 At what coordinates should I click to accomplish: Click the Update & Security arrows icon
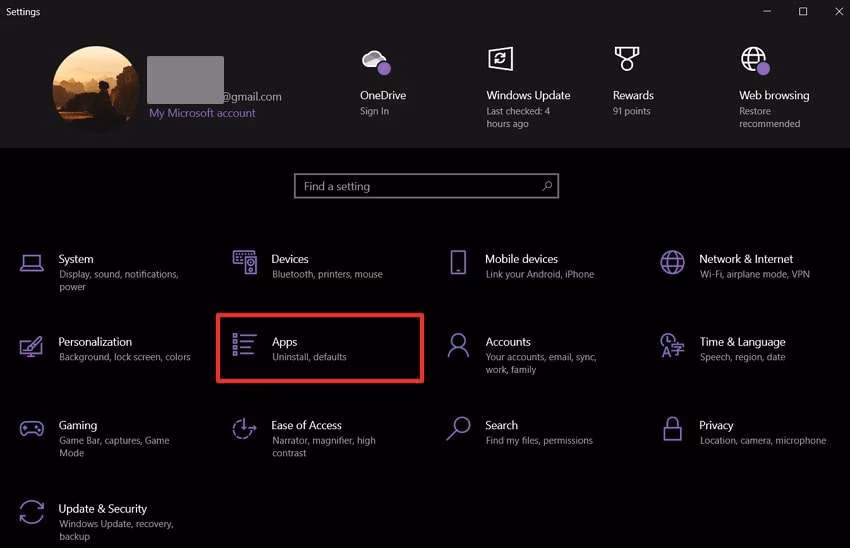coord(31,512)
